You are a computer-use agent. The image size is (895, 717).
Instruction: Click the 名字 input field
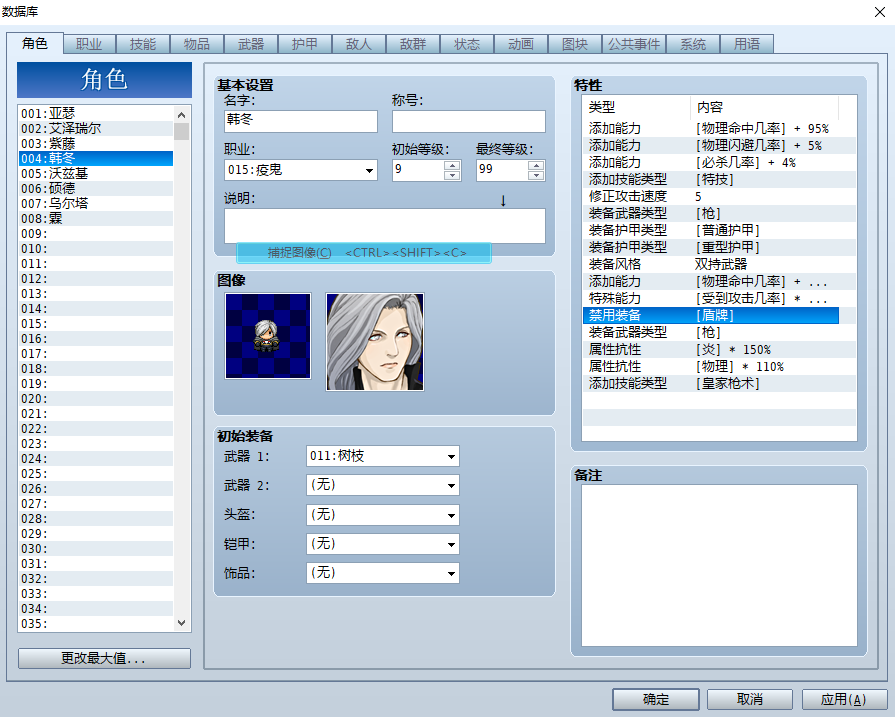[301, 121]
